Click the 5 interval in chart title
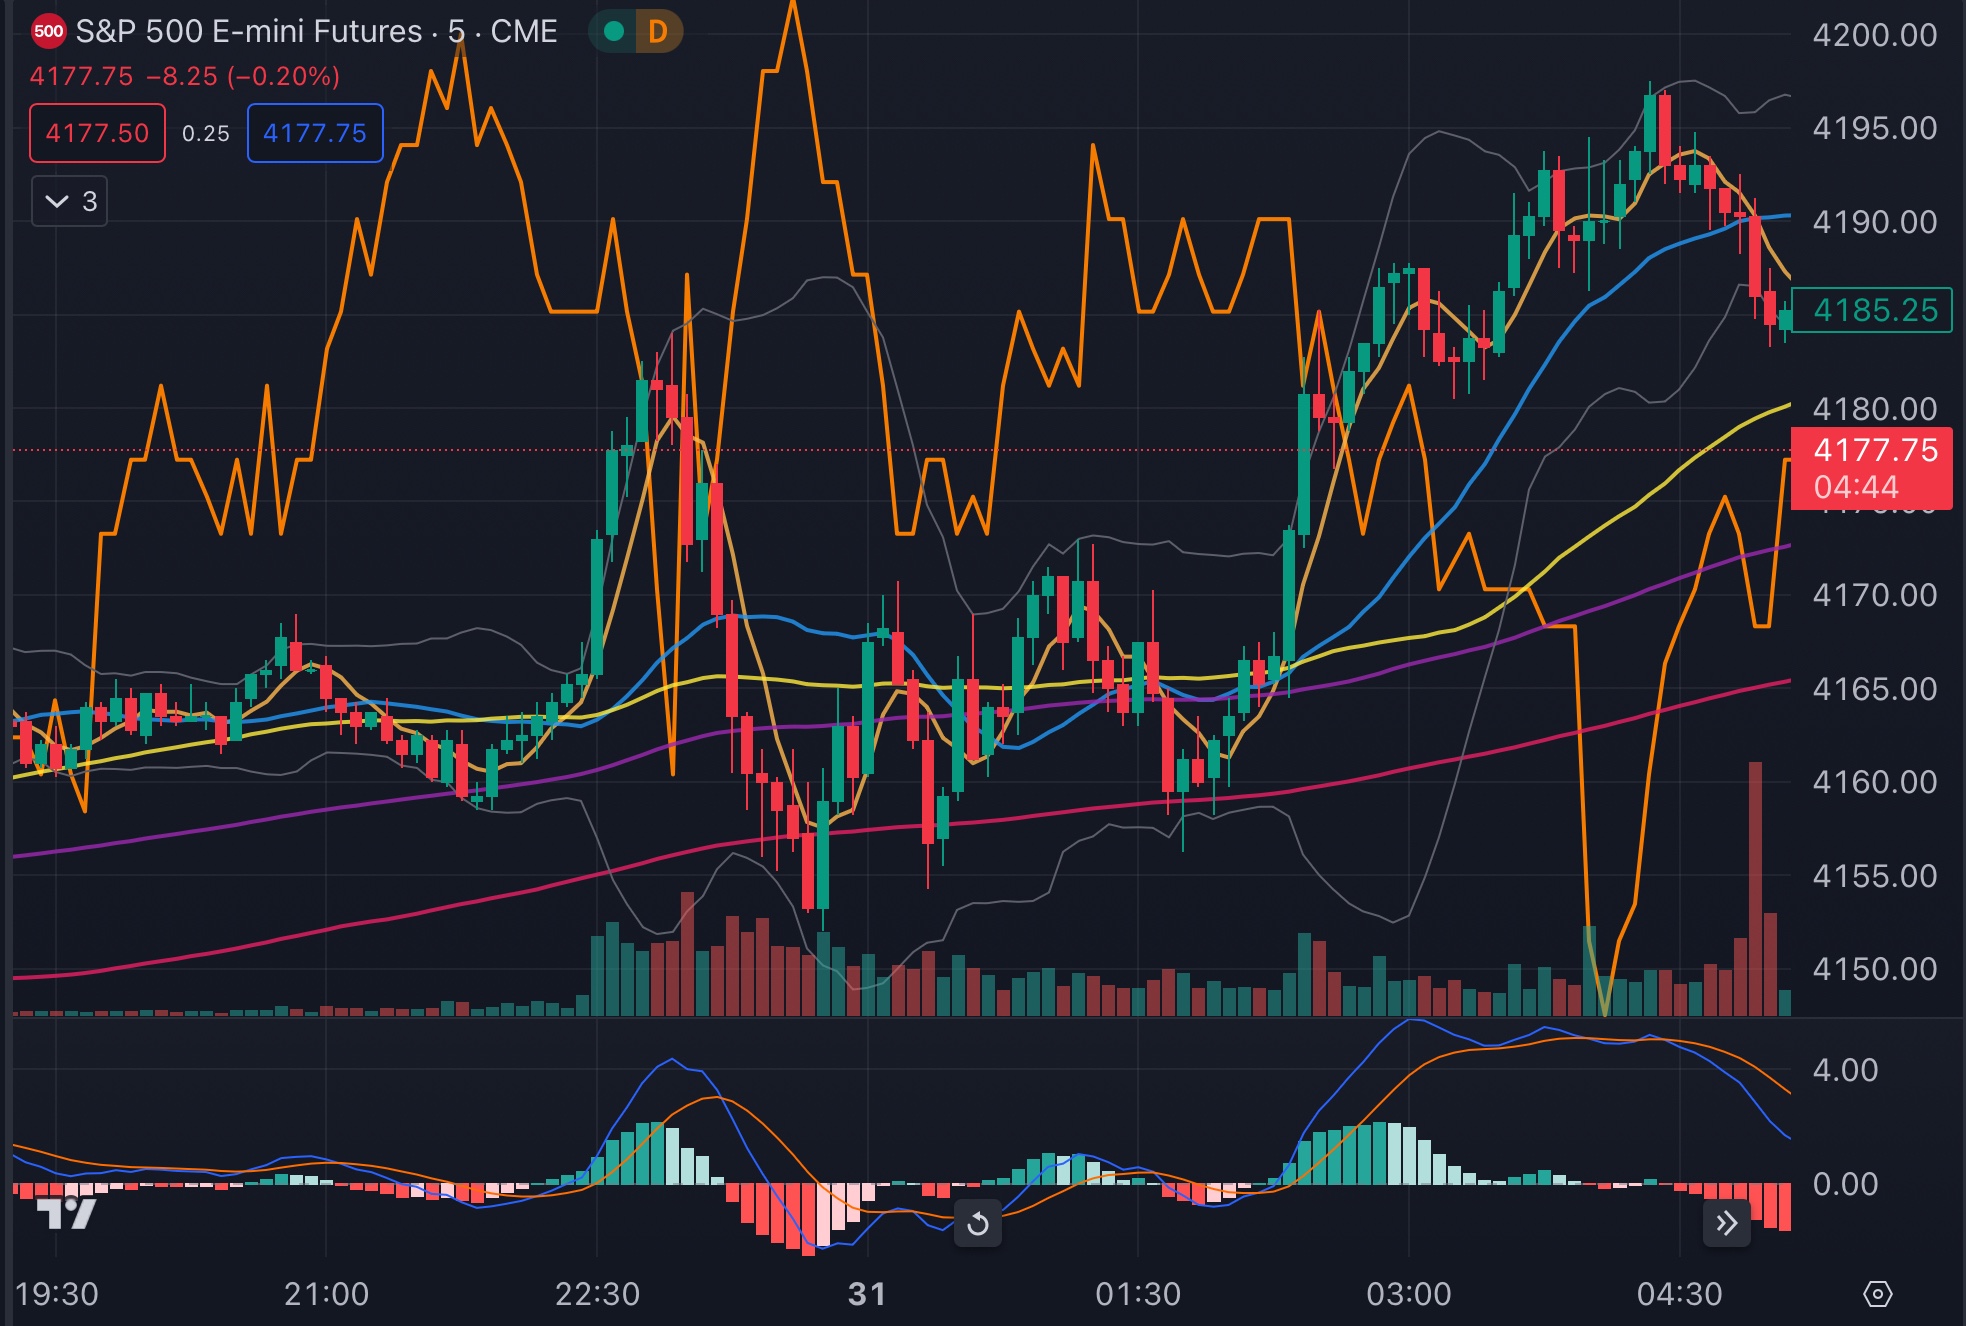This screenshot has width=1966, height=1326. coord(456,31)
